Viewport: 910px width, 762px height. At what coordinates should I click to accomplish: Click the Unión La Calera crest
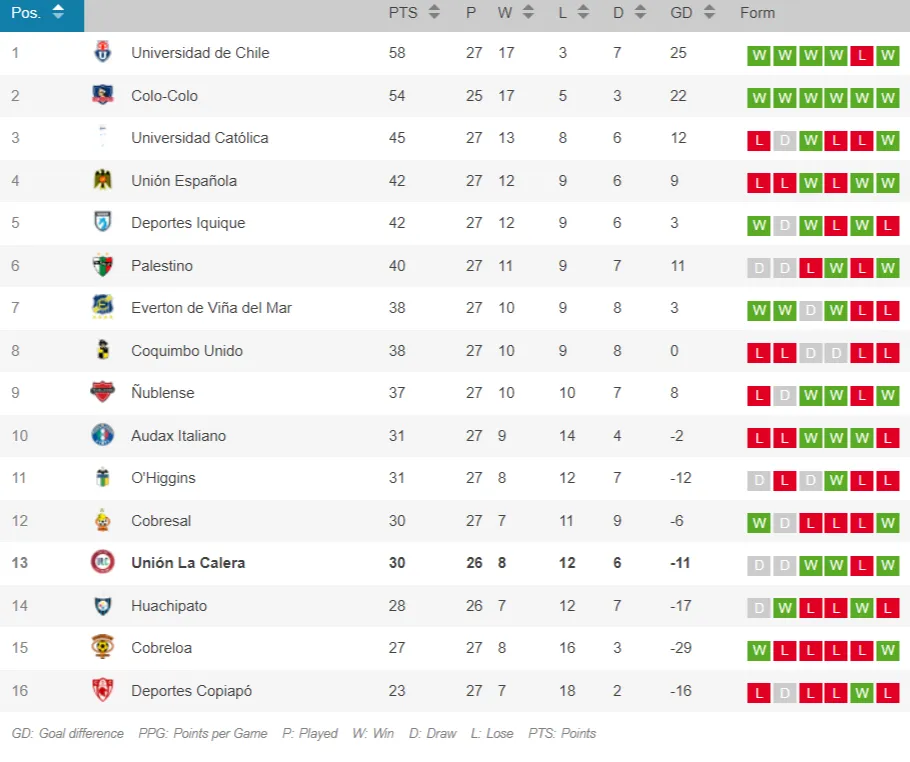[102, 563]
